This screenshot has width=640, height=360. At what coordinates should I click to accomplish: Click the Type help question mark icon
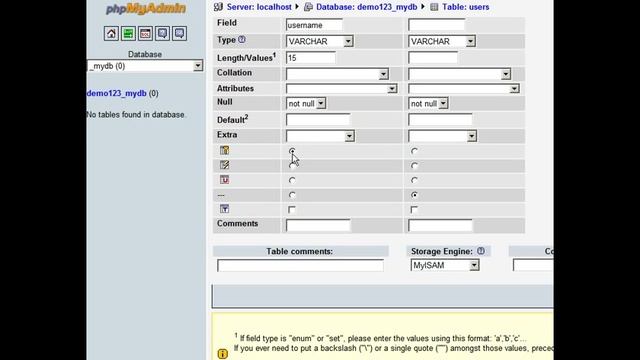tap(242, 40)
